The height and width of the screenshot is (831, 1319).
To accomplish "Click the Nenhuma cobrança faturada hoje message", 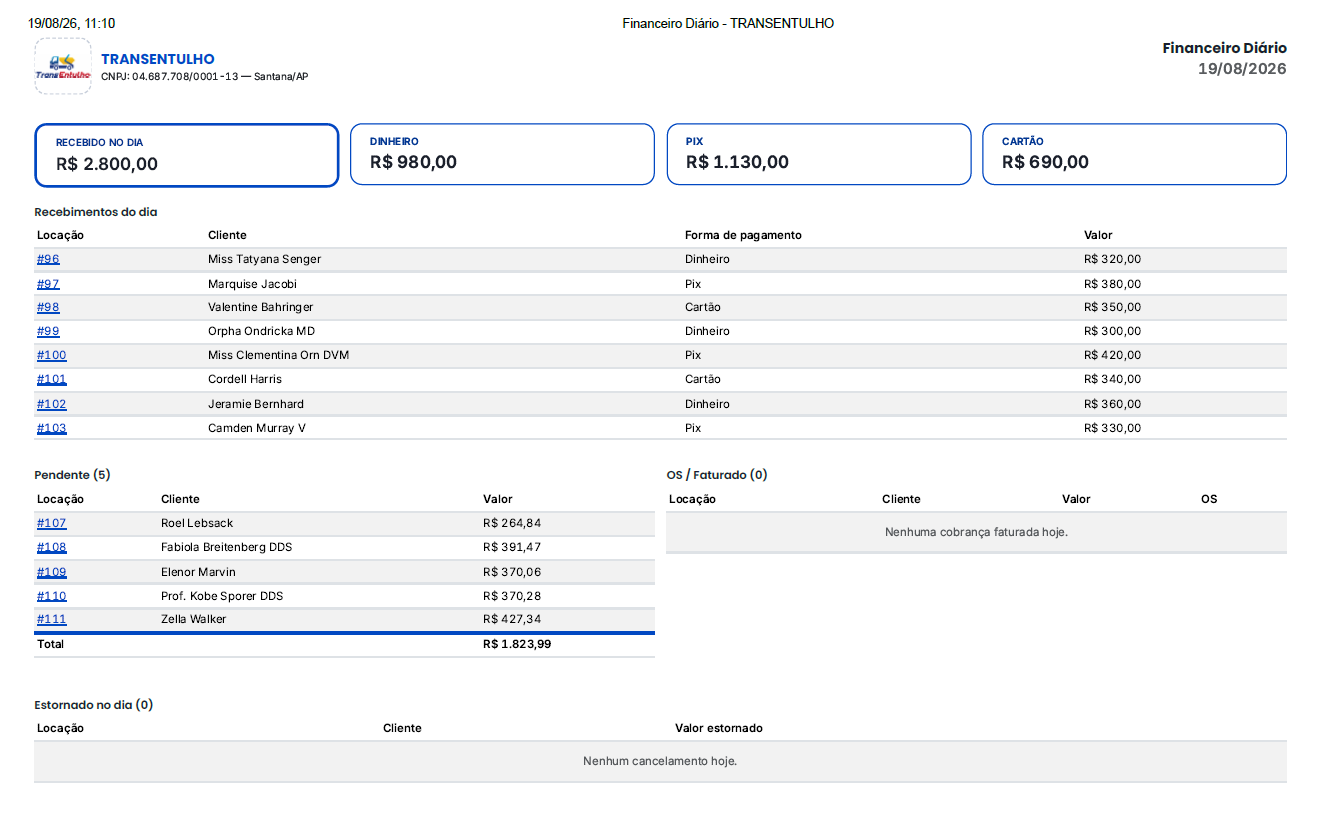I will (x=976, y=532).
